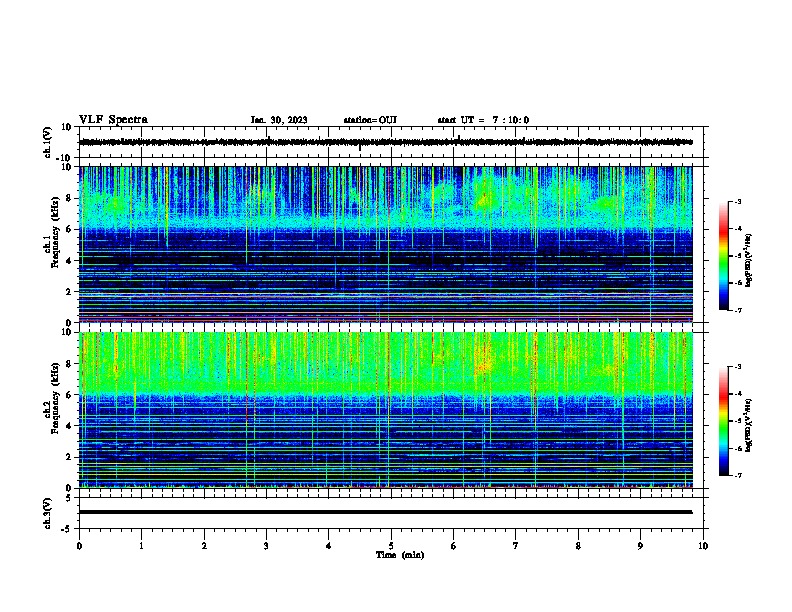Click the ch.2 spectrogram "2" kHz tick label
This screenshot has height=612, width=792.
tap(69, 457)
